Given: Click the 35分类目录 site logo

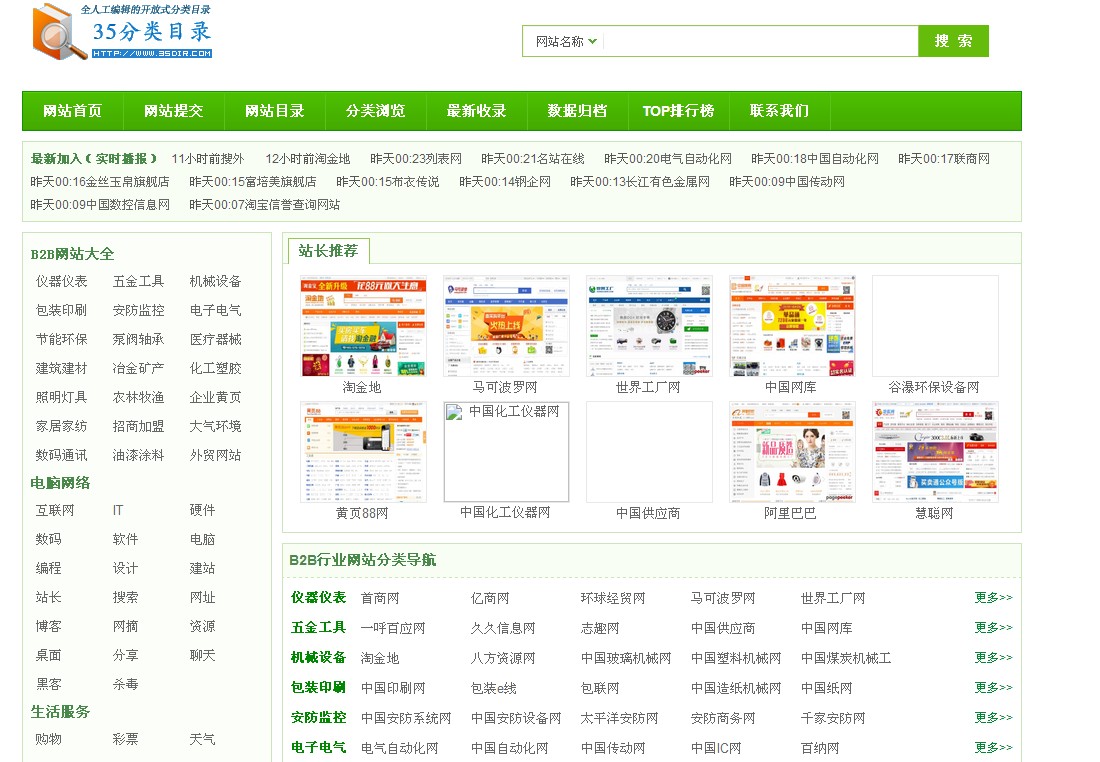Looking at the screenshot, I should pyautogui.click(x=122, y=32).
